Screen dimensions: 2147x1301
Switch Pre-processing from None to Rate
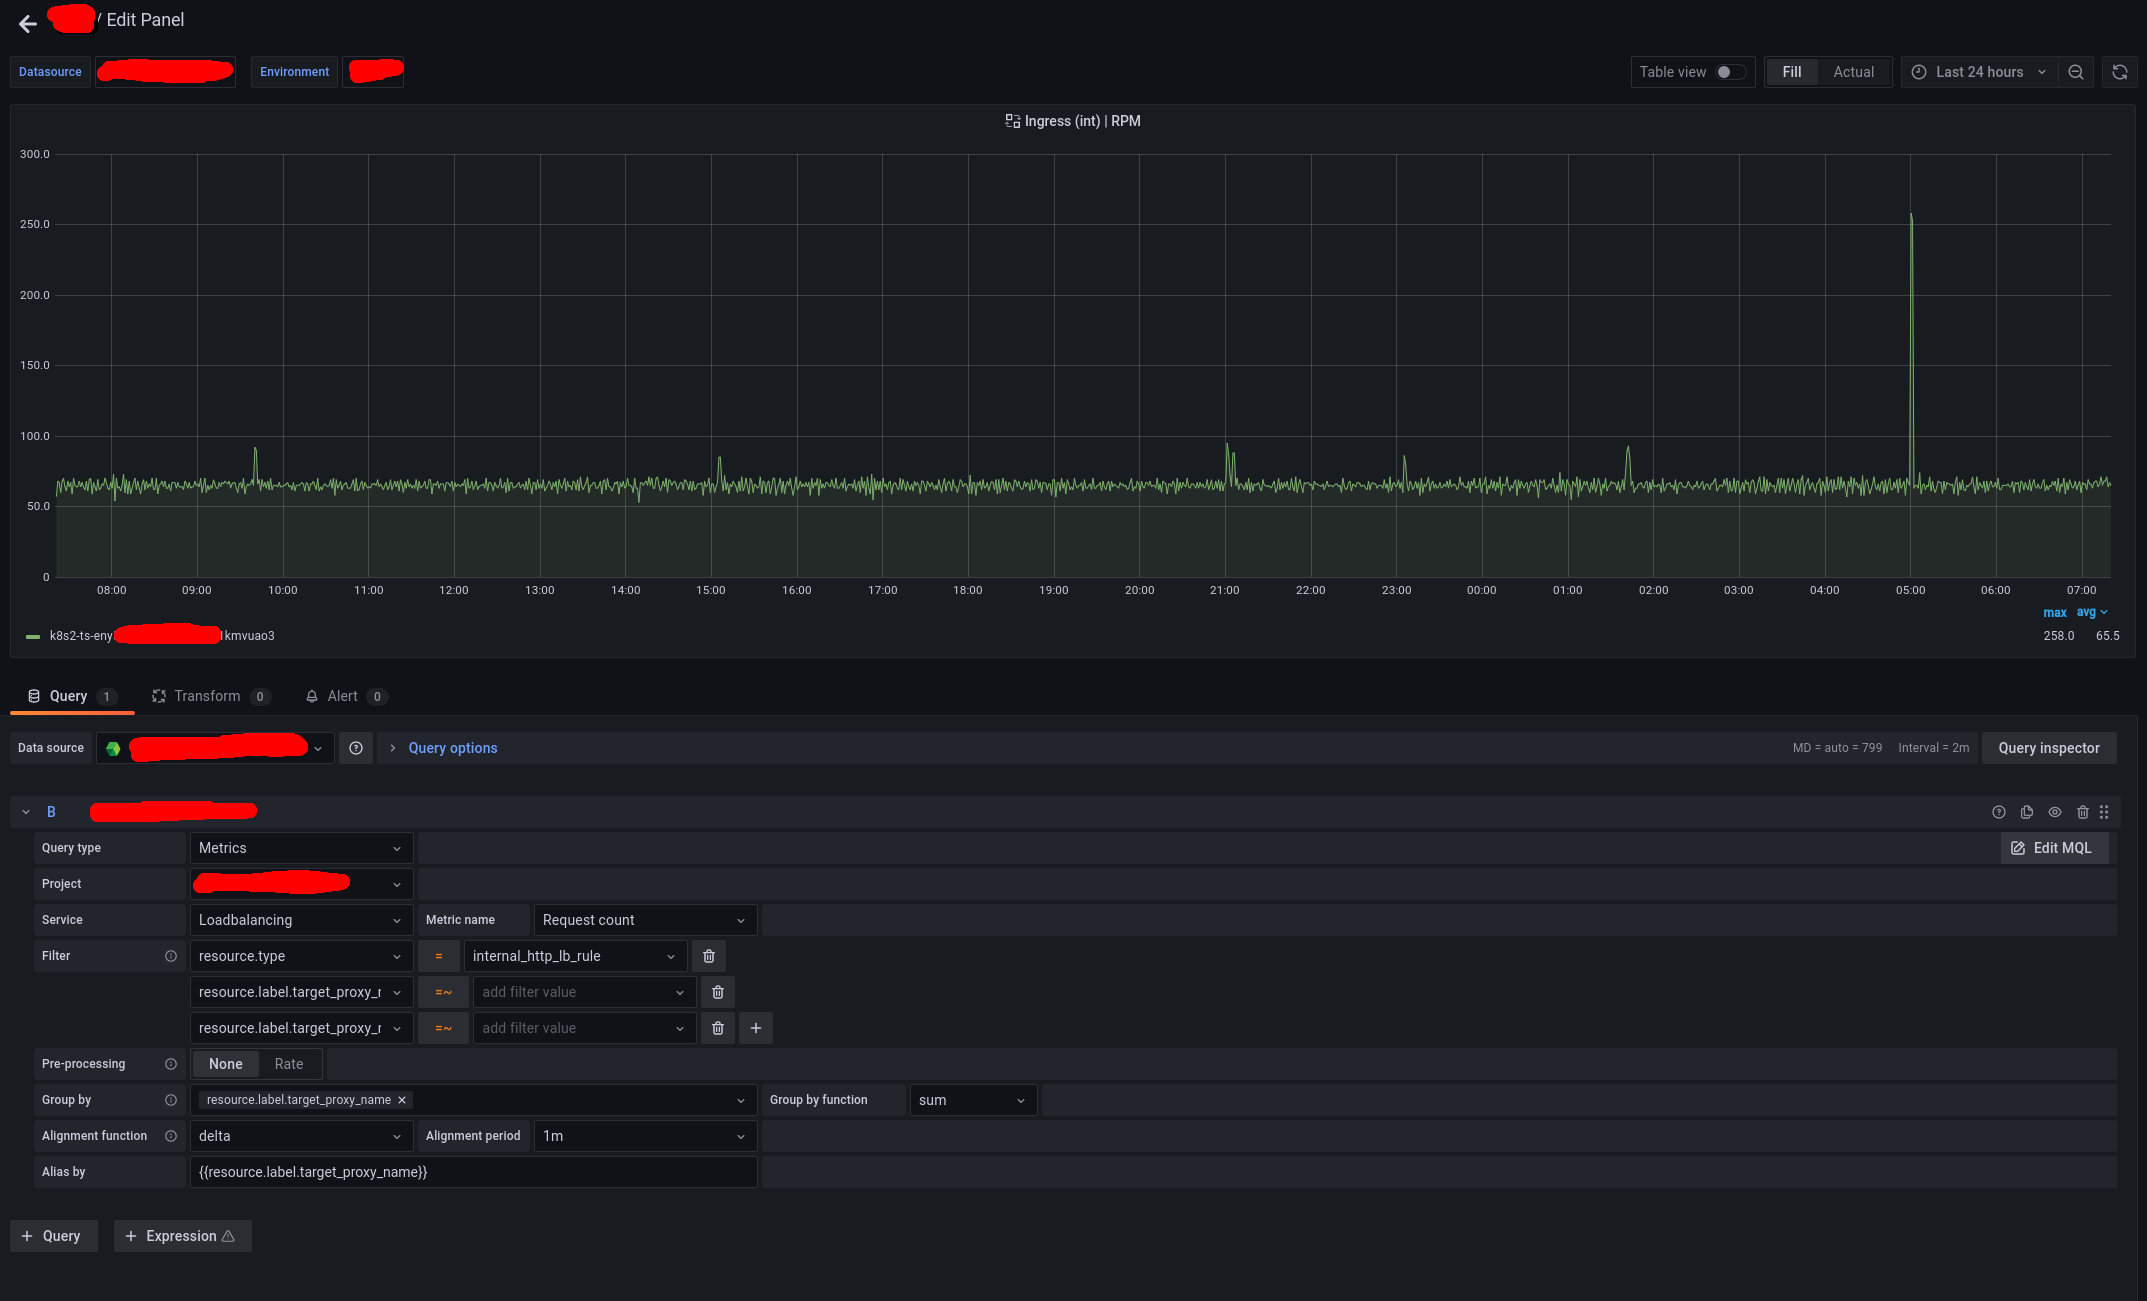coord(290,1063)
